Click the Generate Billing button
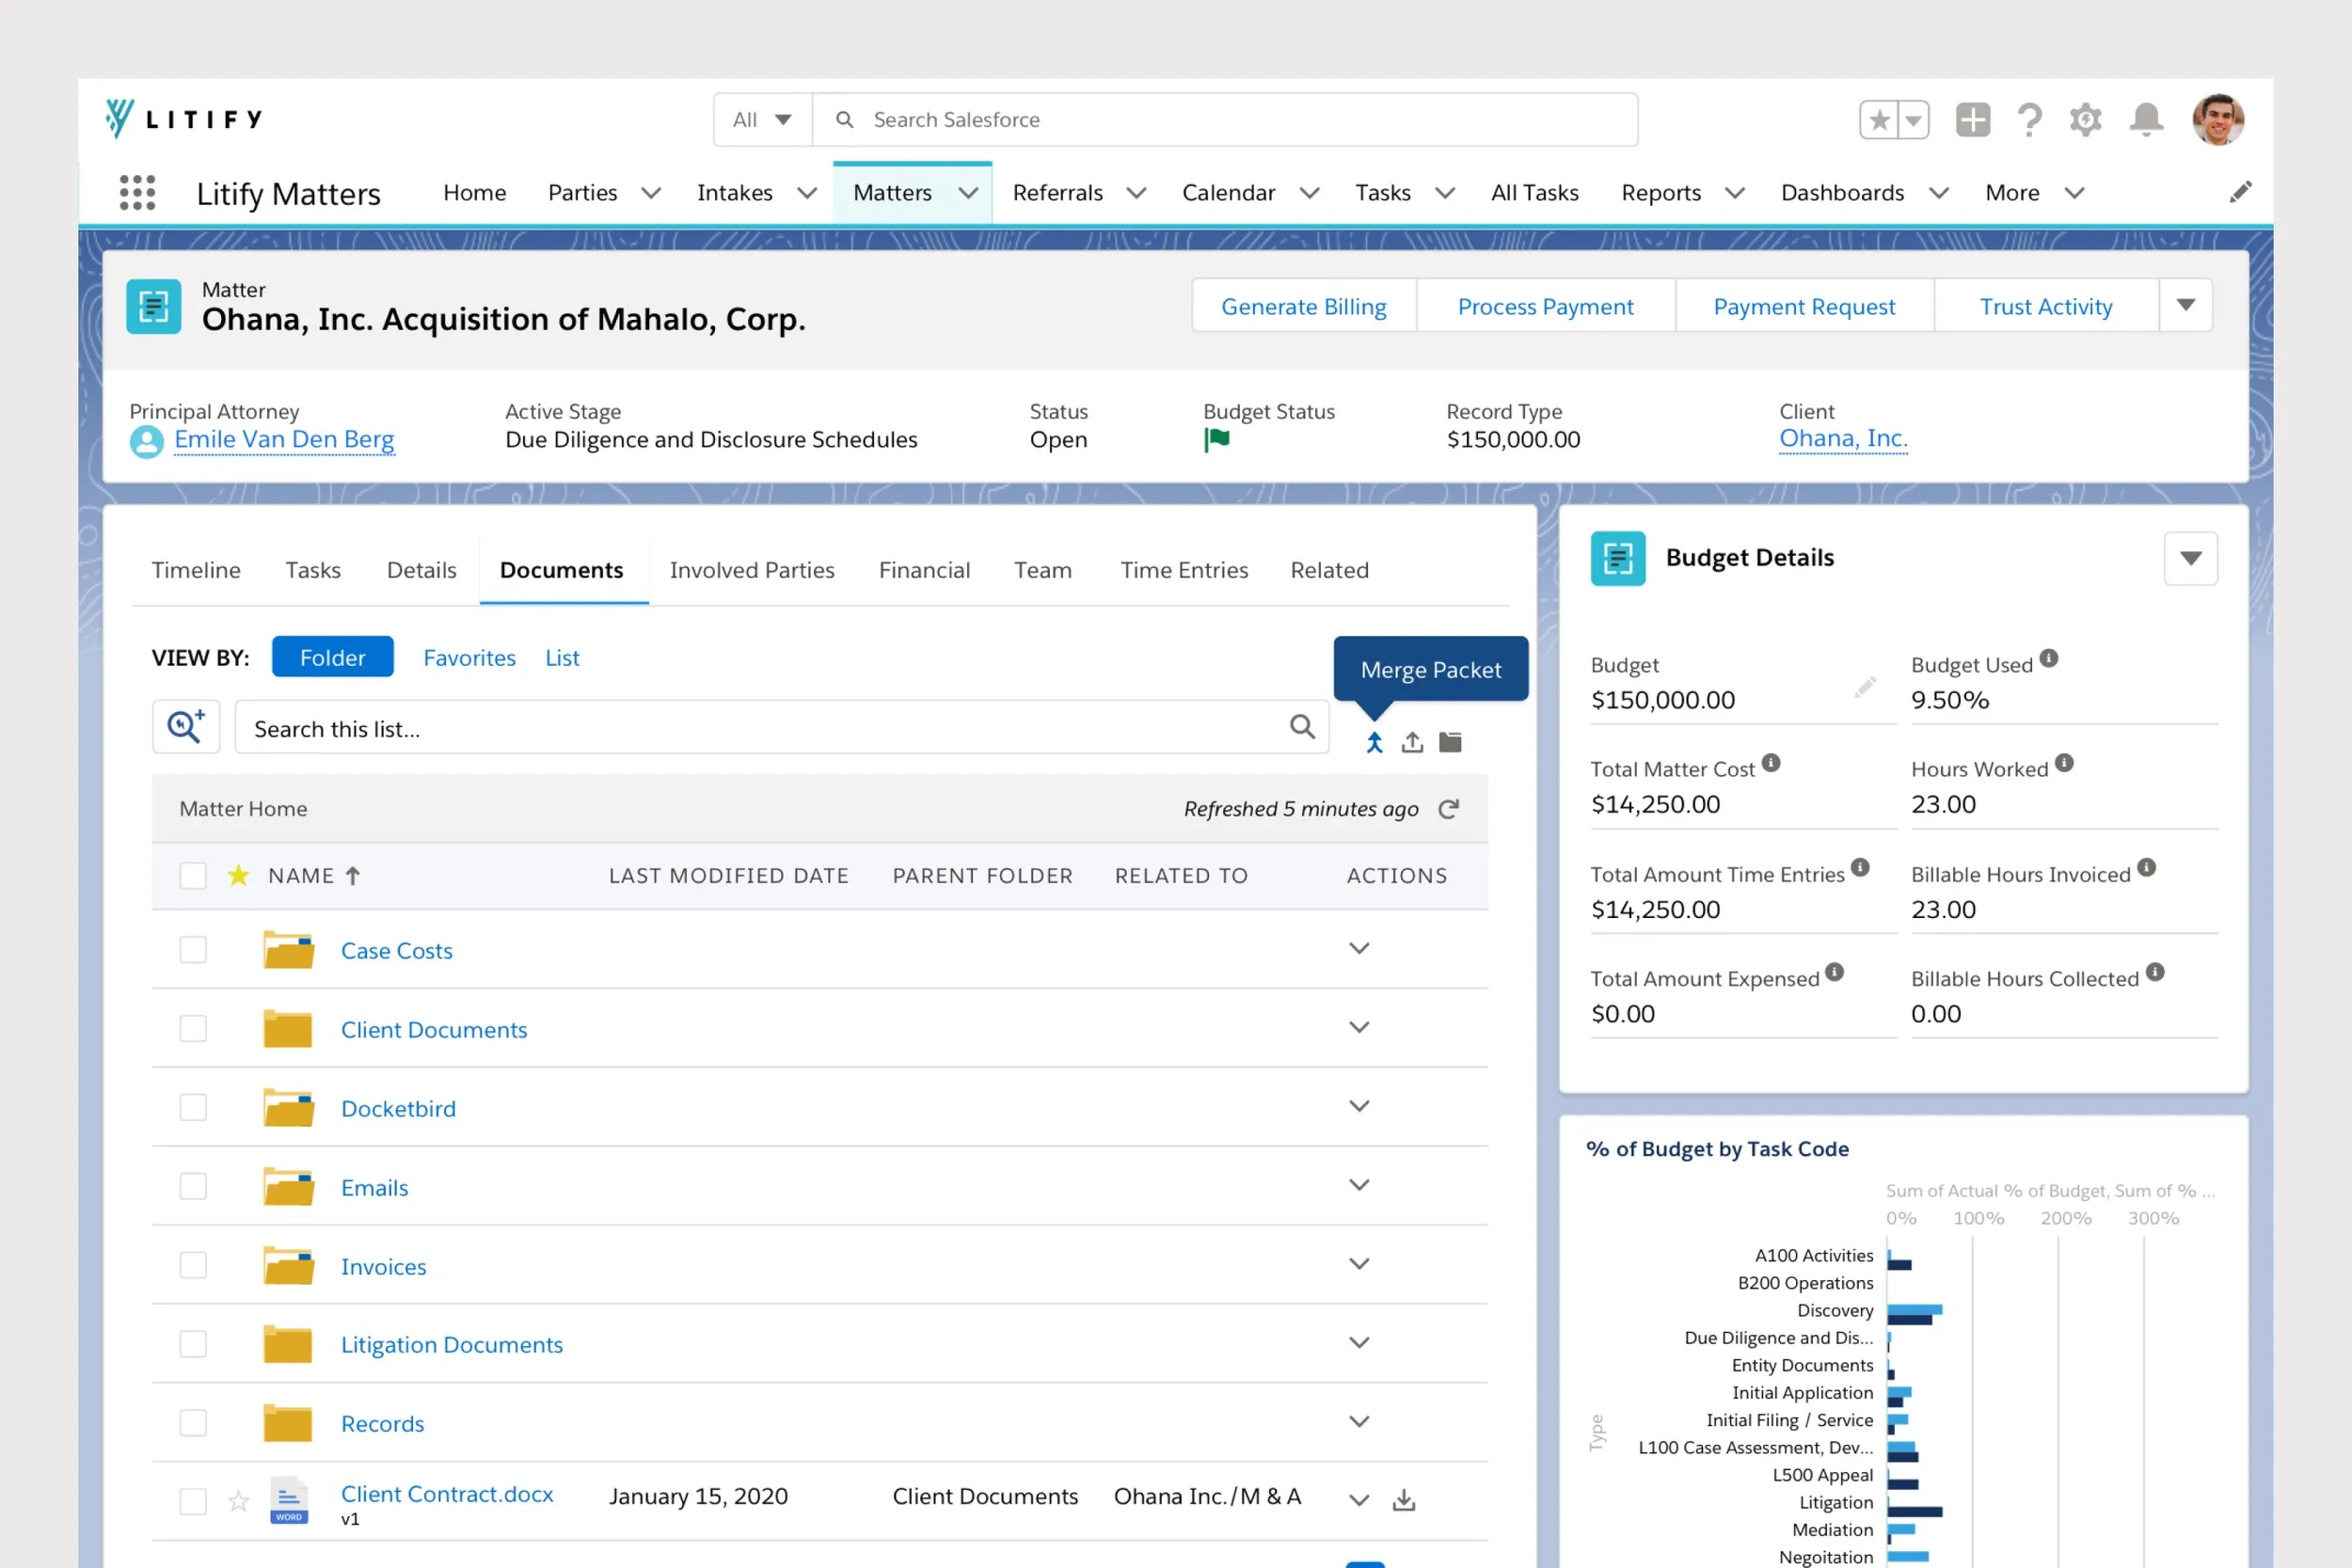2352x1568 pixels. point(1303,306)
